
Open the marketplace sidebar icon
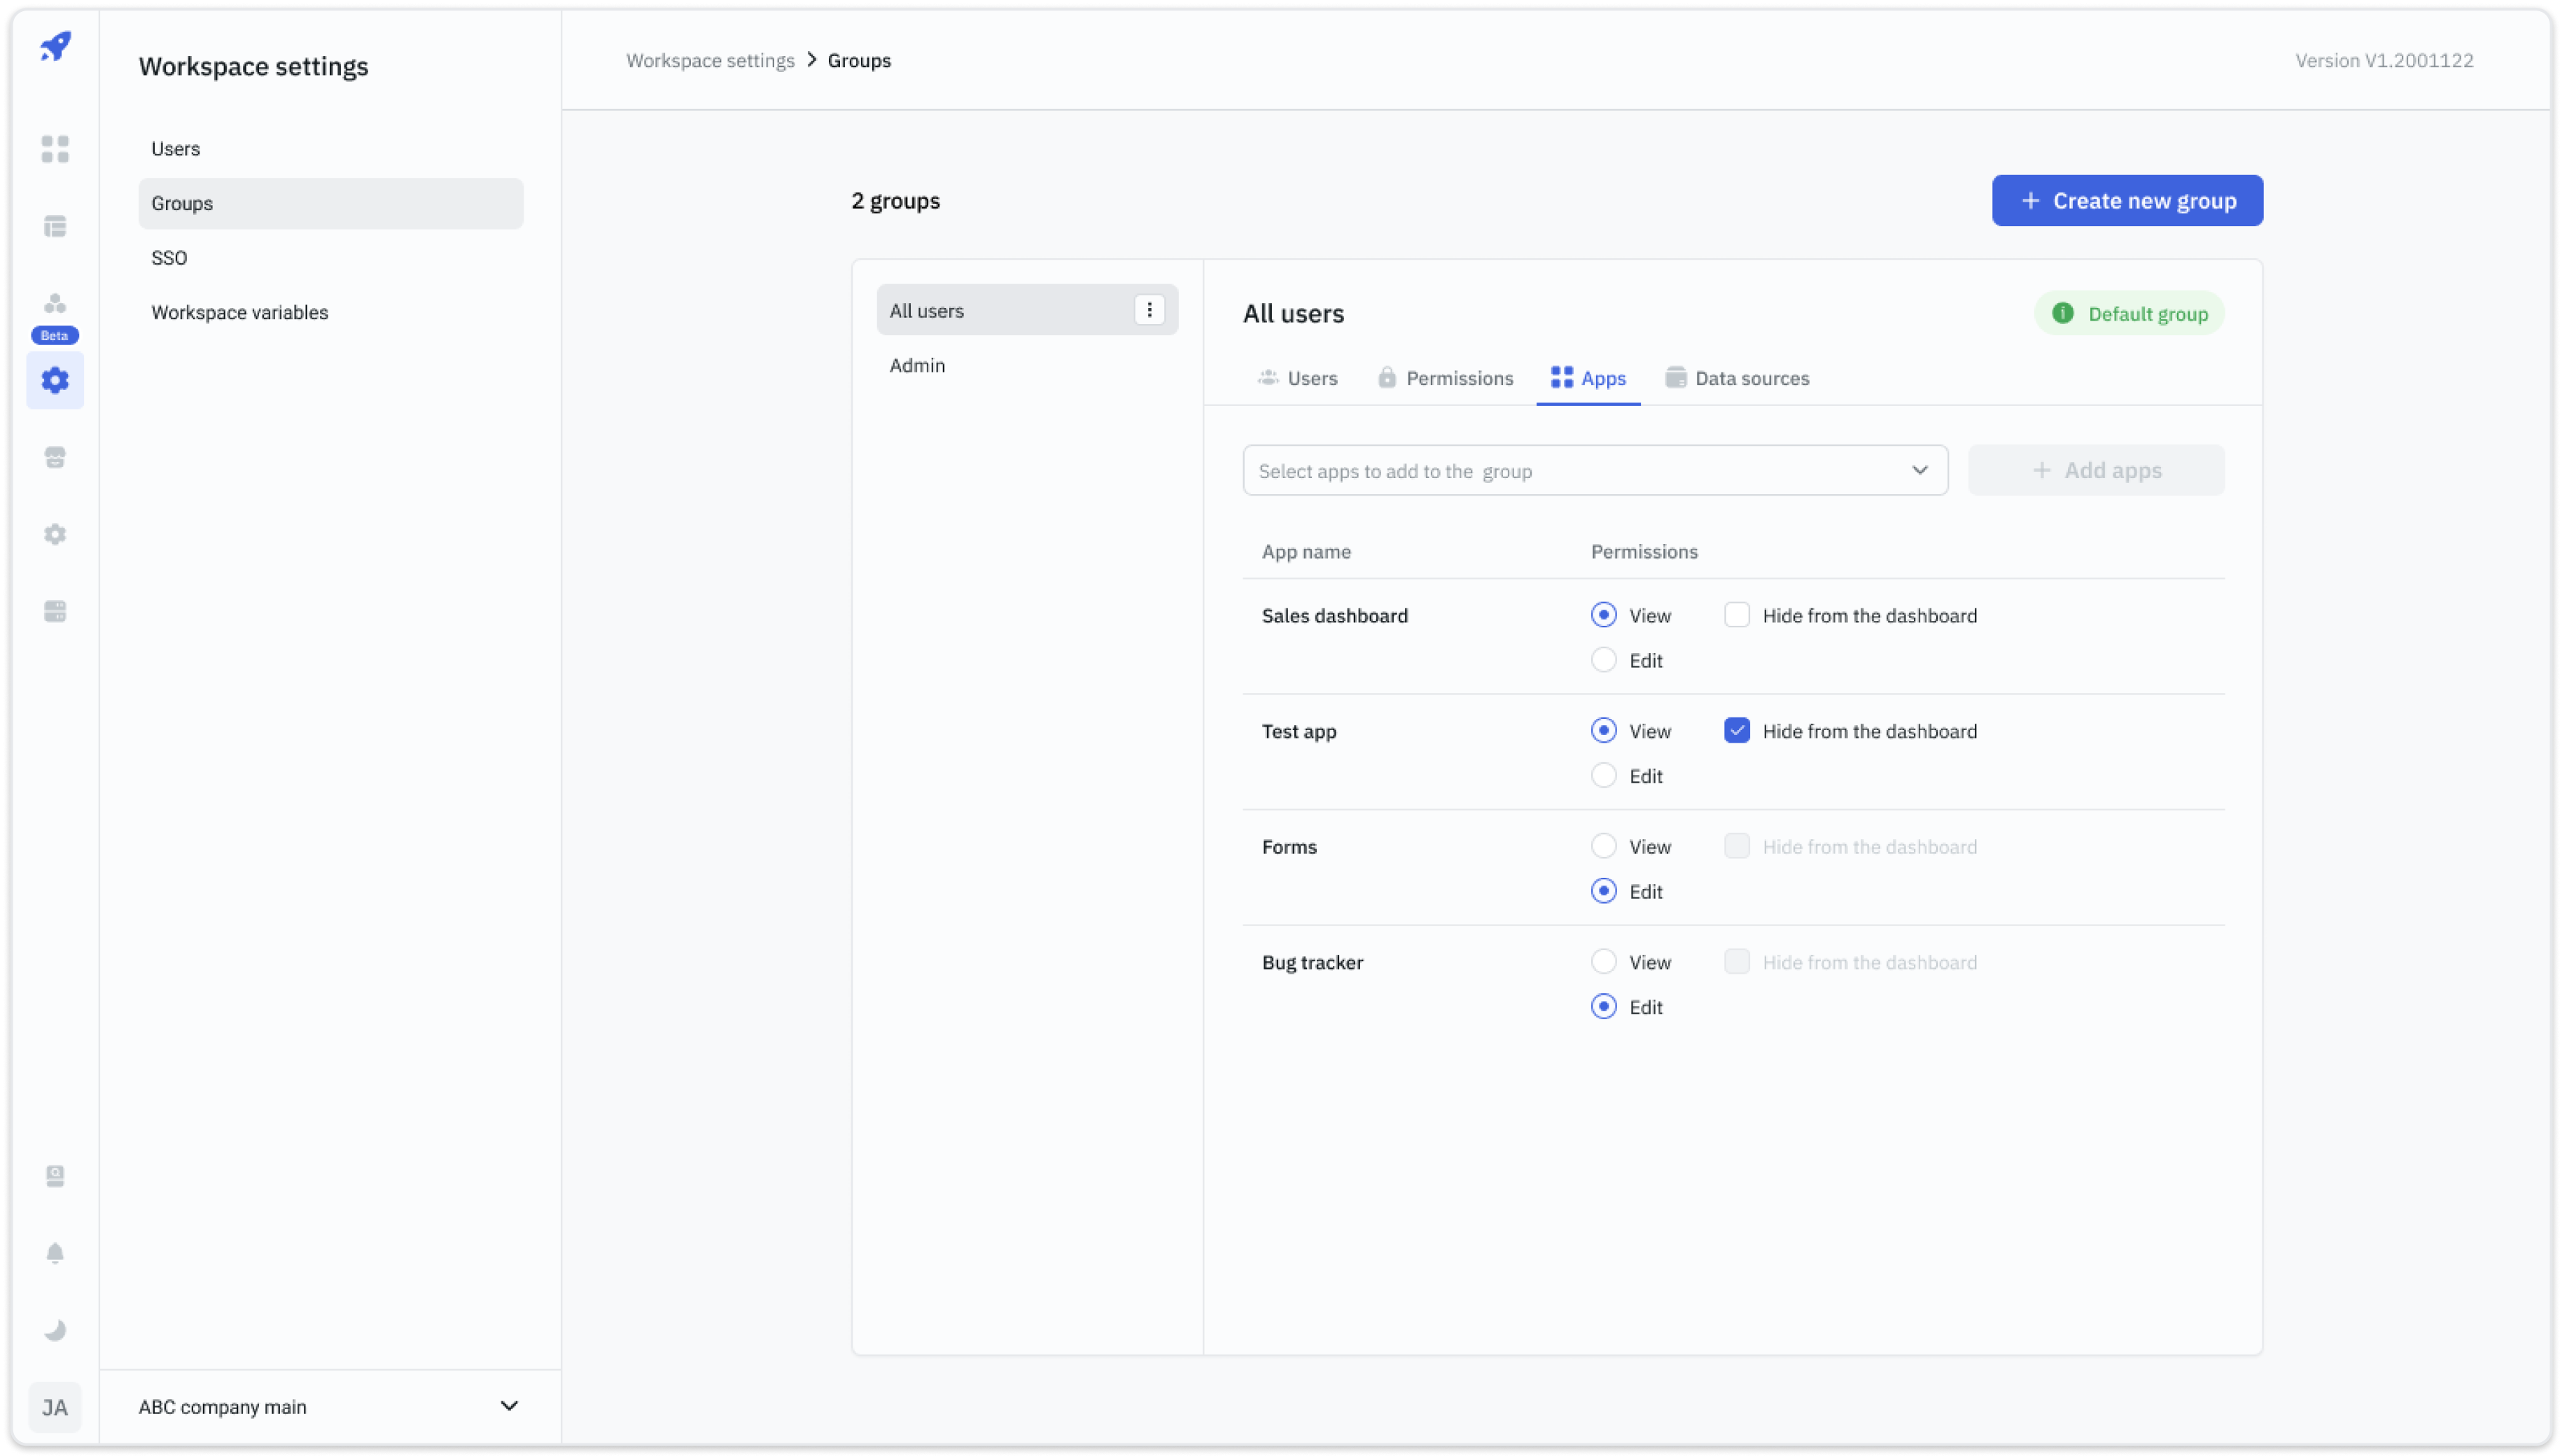pyautogui.click(x=55, y=457)
